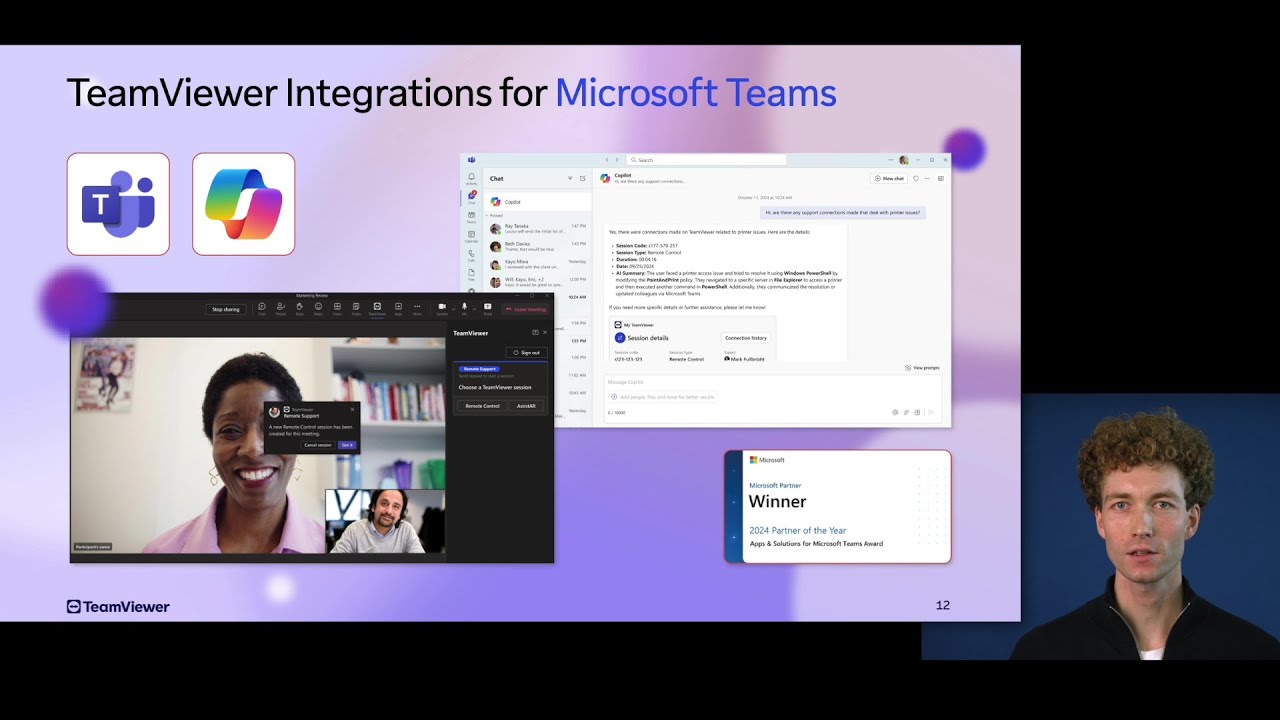This screenshot has height=720, width=1280.
Task: Open More options in meeting toolbar
Action: tap(417, 308)
